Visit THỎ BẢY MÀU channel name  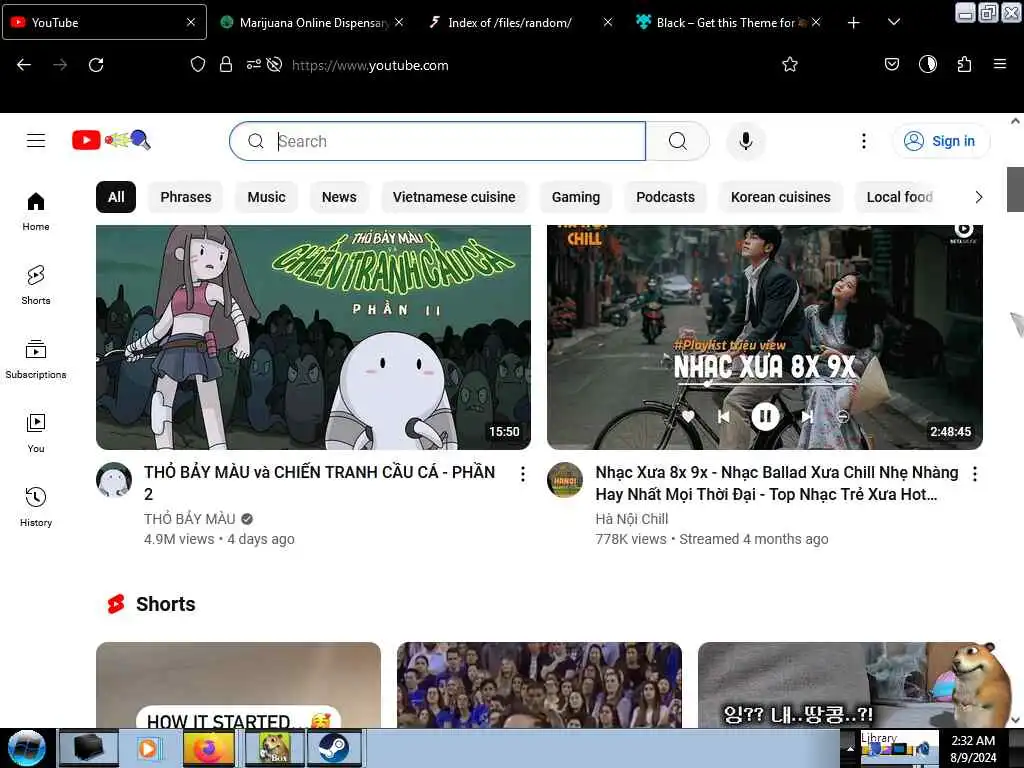[189, 519]
